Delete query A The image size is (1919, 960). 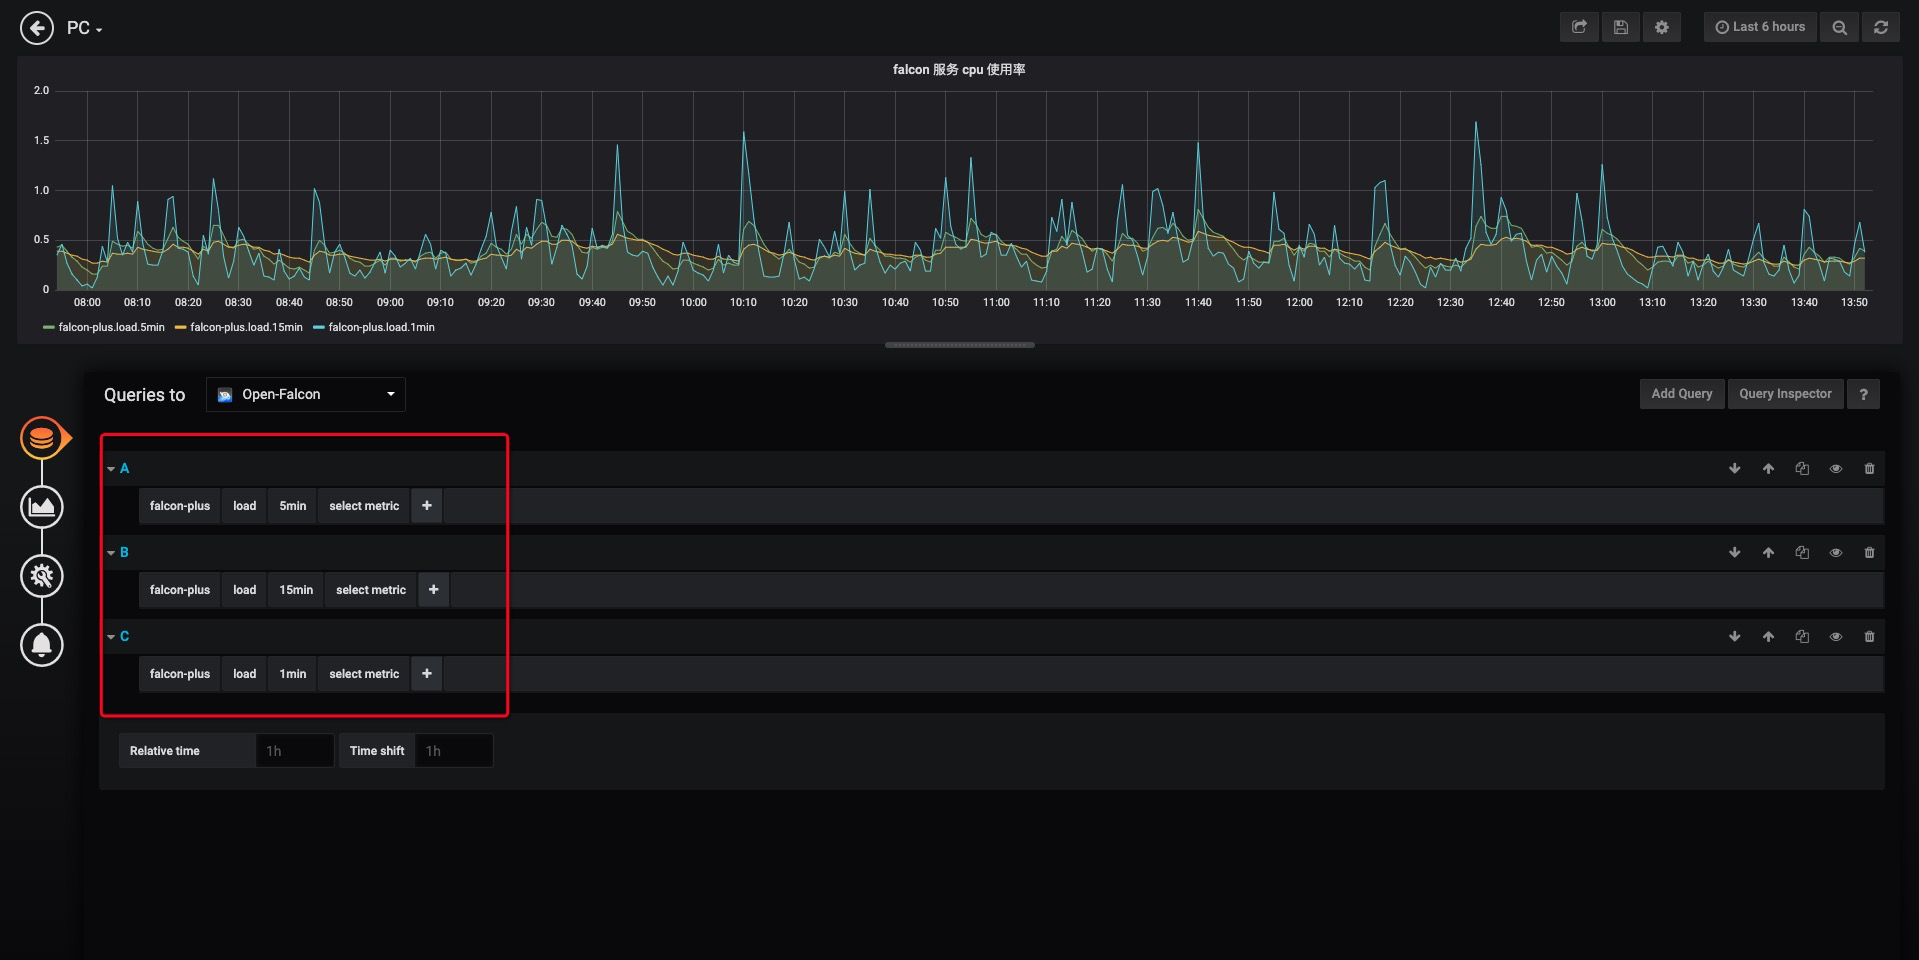[1869, 468]
